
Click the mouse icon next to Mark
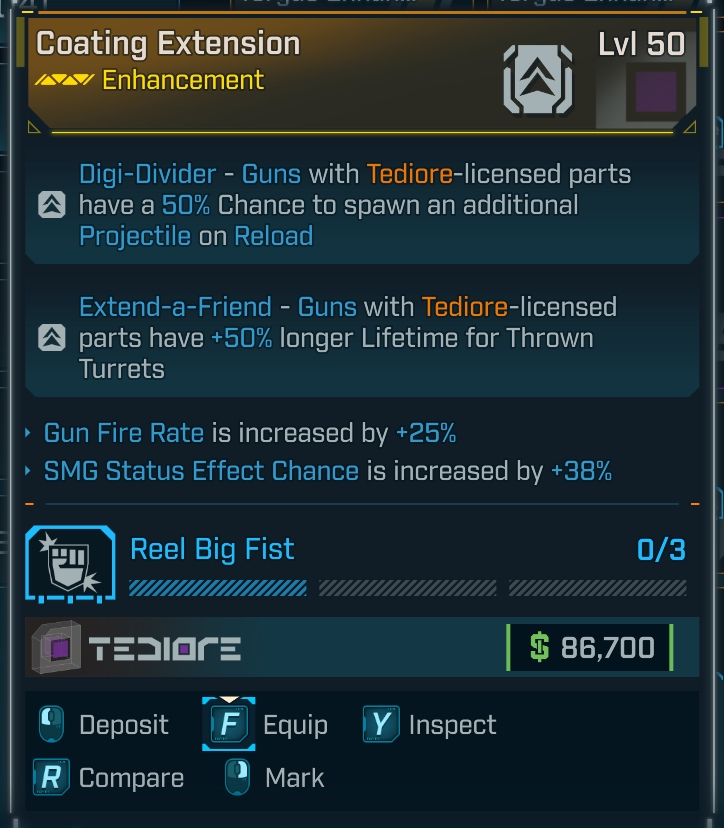(x=237, y=778)
